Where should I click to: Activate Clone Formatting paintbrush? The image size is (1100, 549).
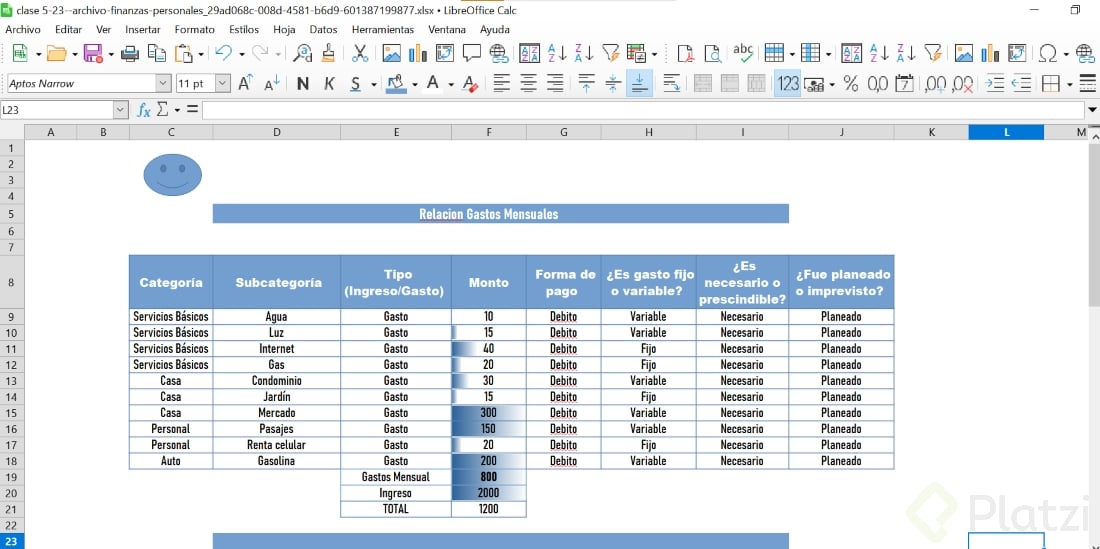pyautogui.click(x=328, y=54)
